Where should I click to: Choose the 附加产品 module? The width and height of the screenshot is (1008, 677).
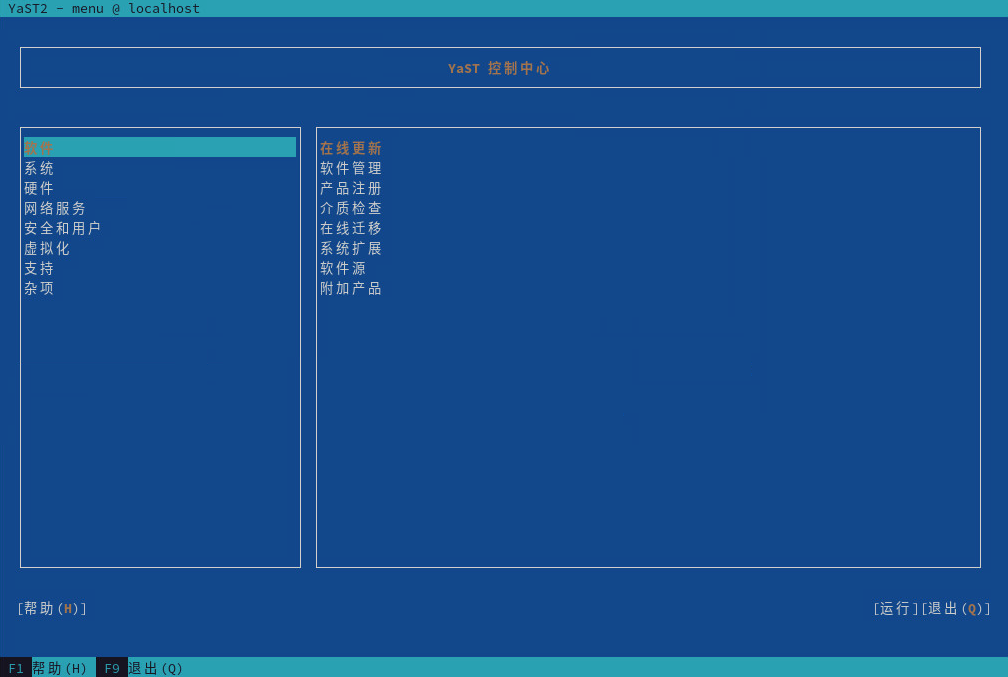click(351, 288)
